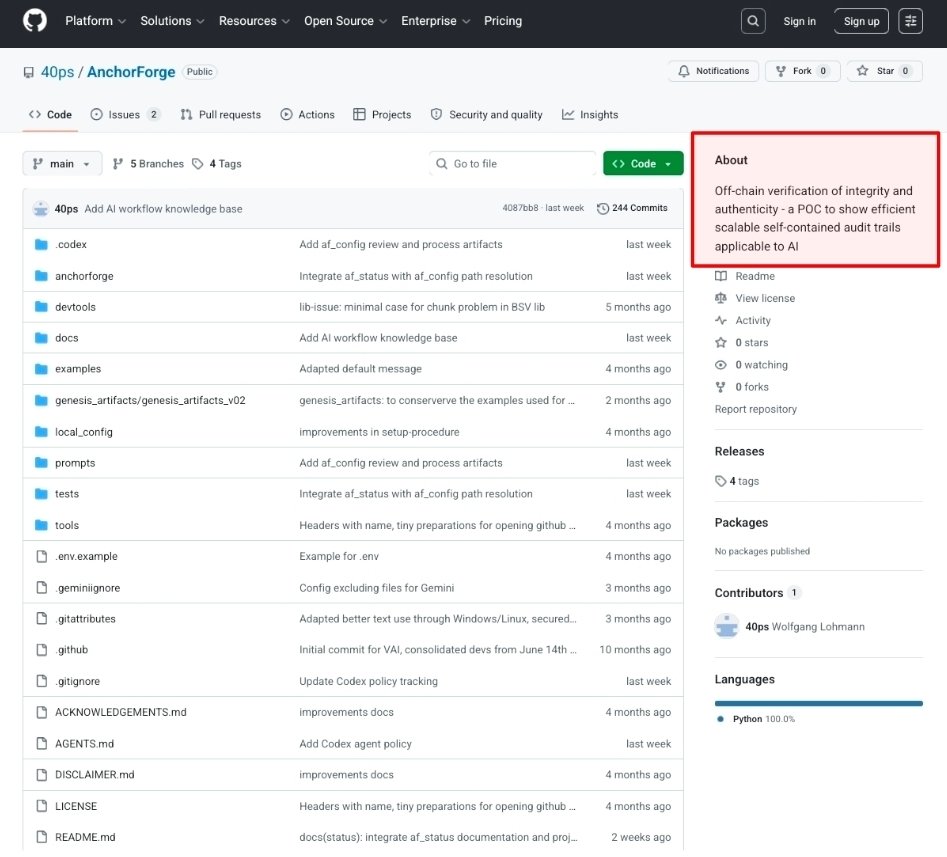Switch to the Projects tab
Screen dimensions: 947x857
tap(382, 115)
